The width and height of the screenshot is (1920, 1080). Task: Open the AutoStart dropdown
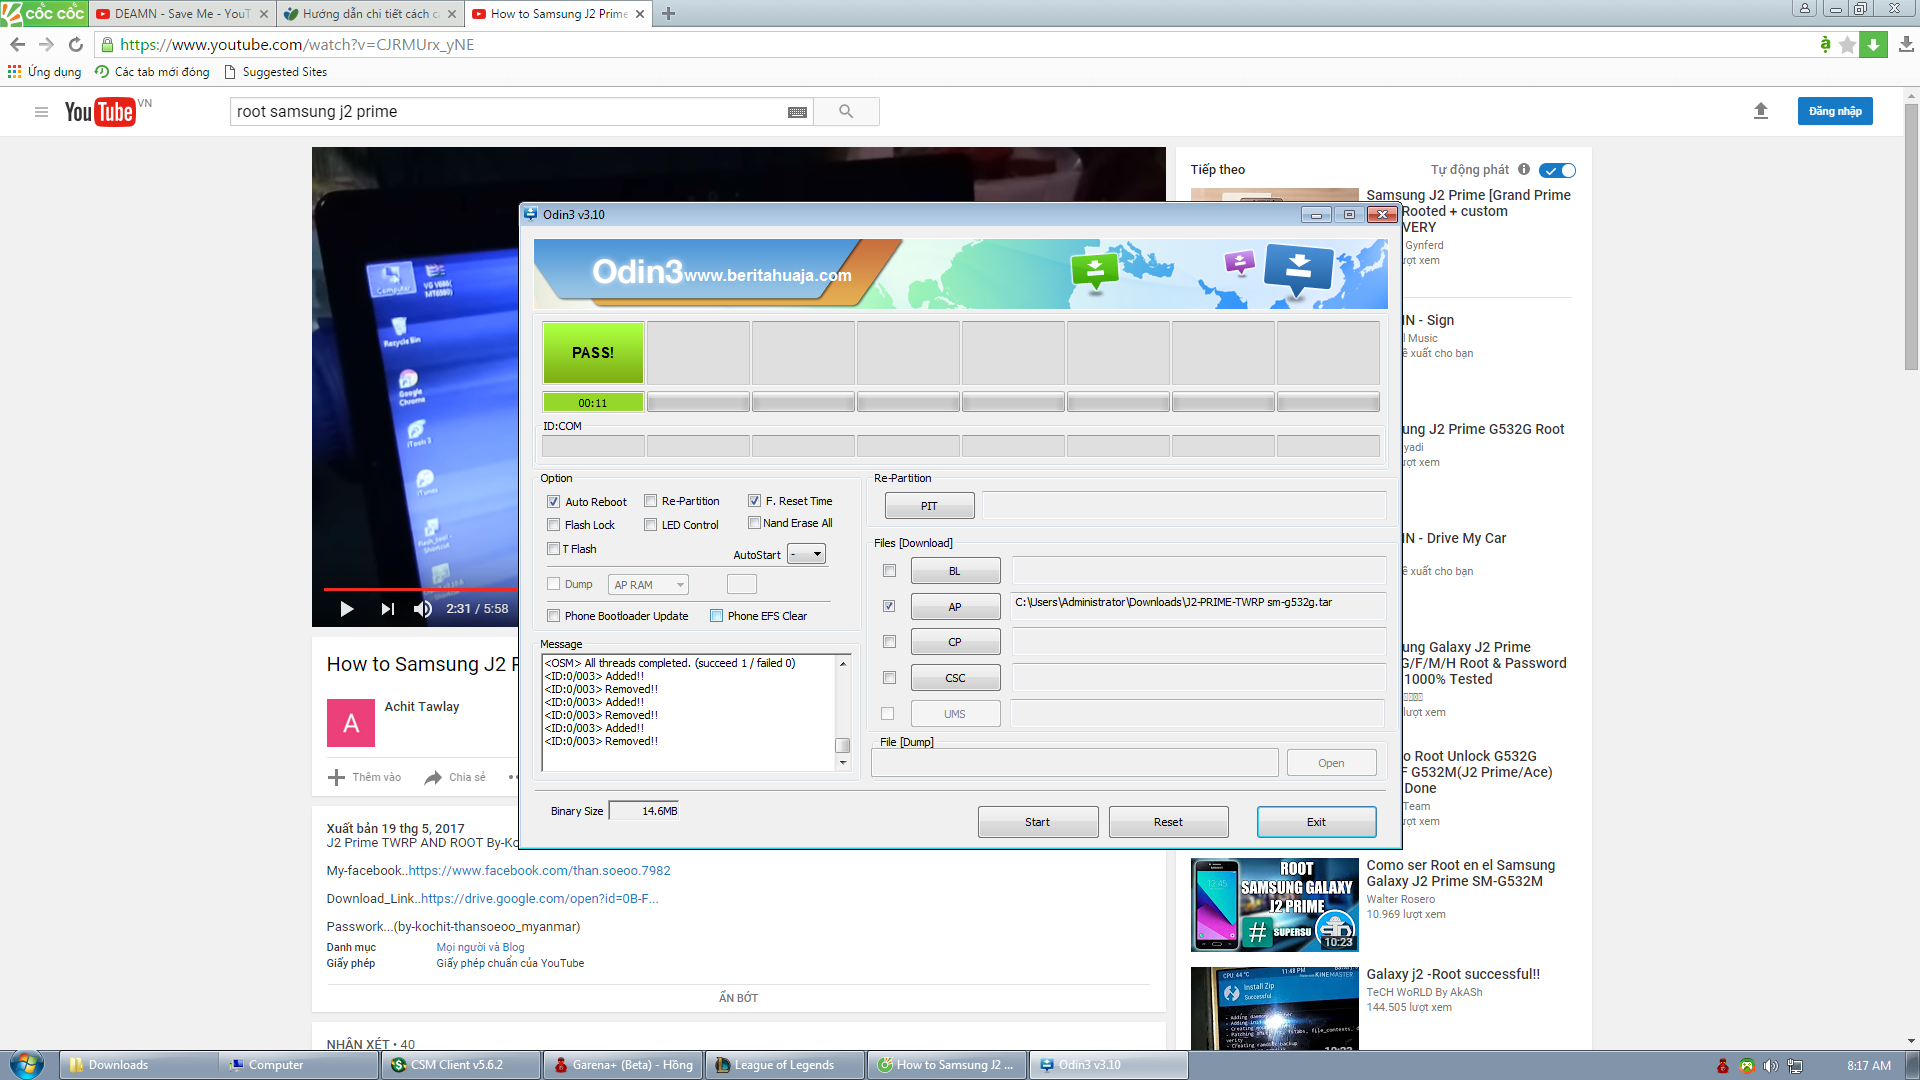(806, 554)
